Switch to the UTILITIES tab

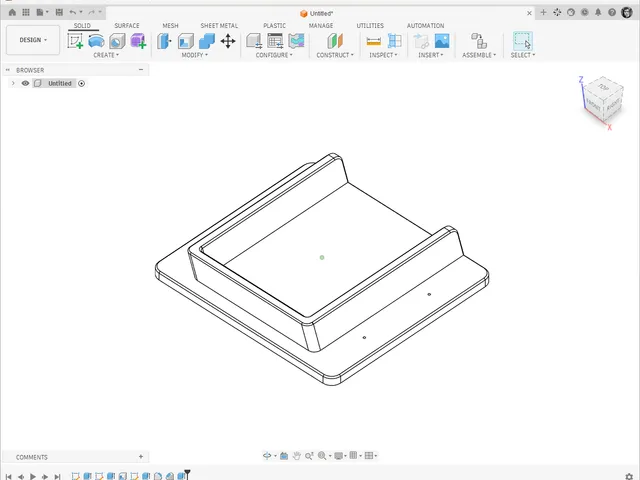click(x=370, y=25)
